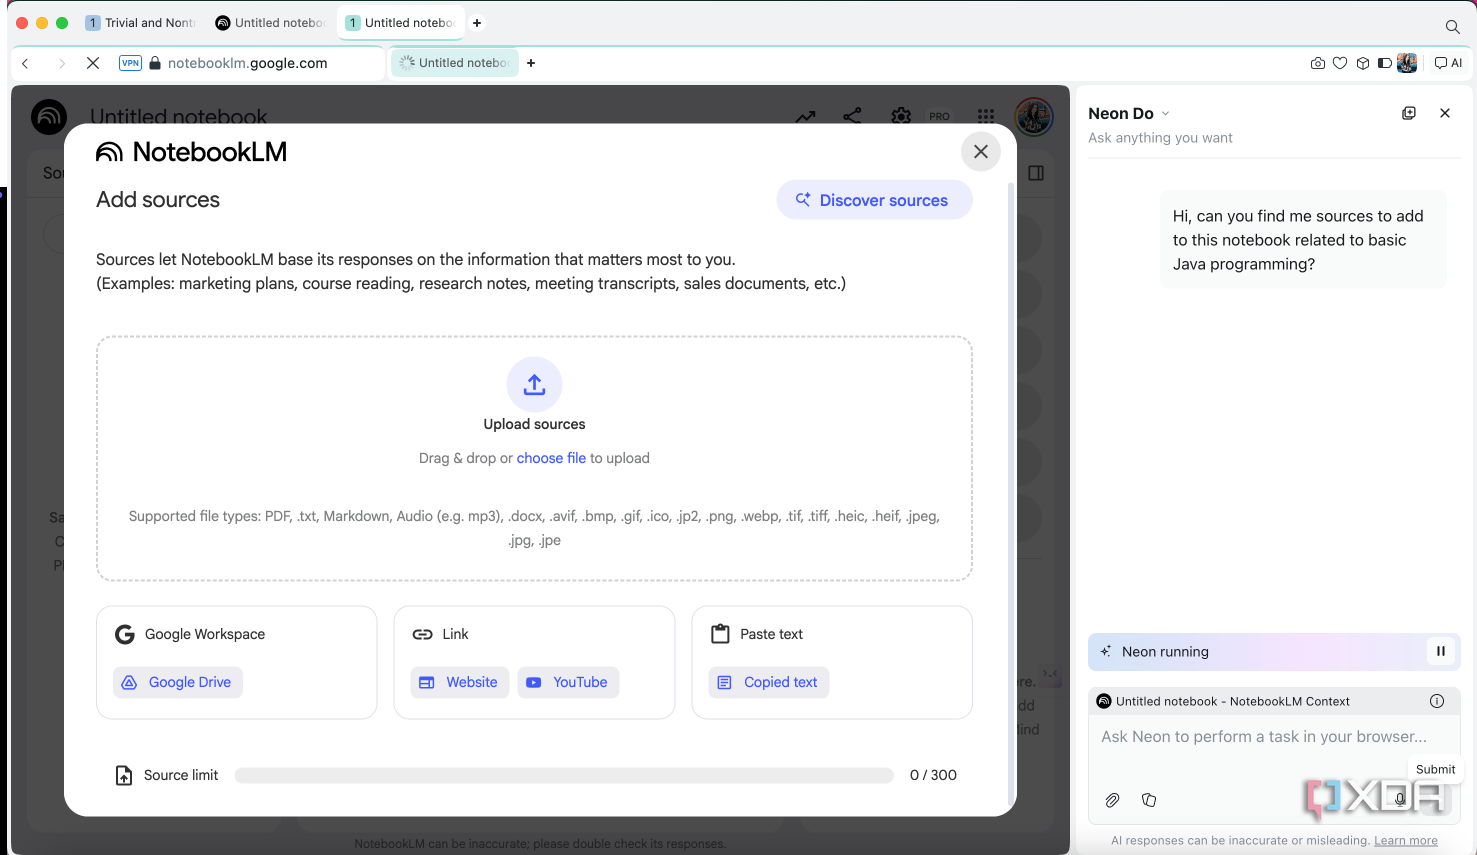Attach a file with the paperclip icon
Screen dimensions: 1477x855
pos(1112,800)
